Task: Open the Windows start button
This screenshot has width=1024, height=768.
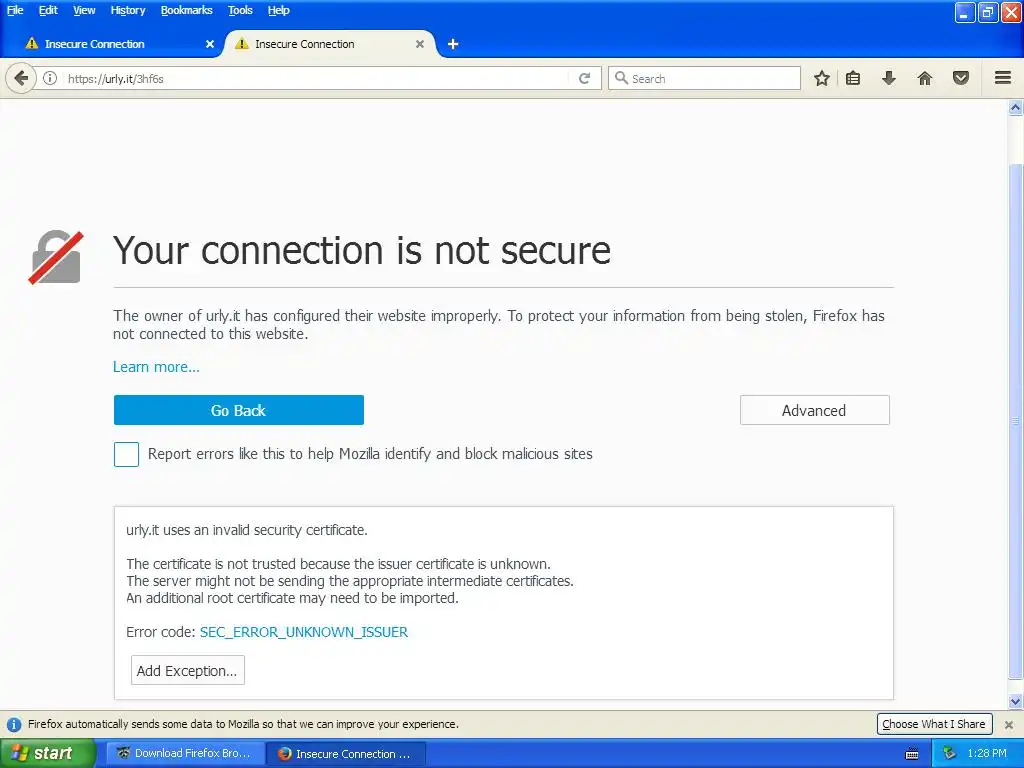Action: click(x=47, y=754)
